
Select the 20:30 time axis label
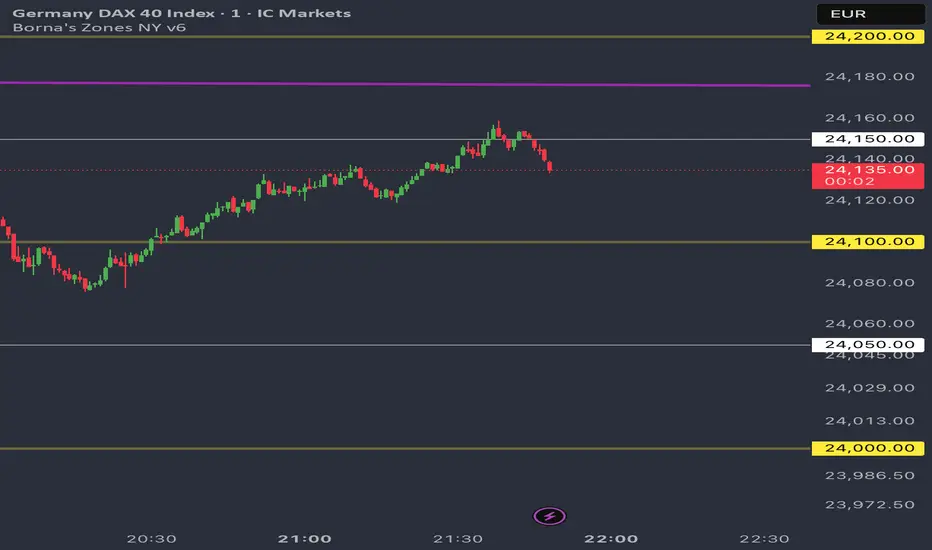coord(152,538)
